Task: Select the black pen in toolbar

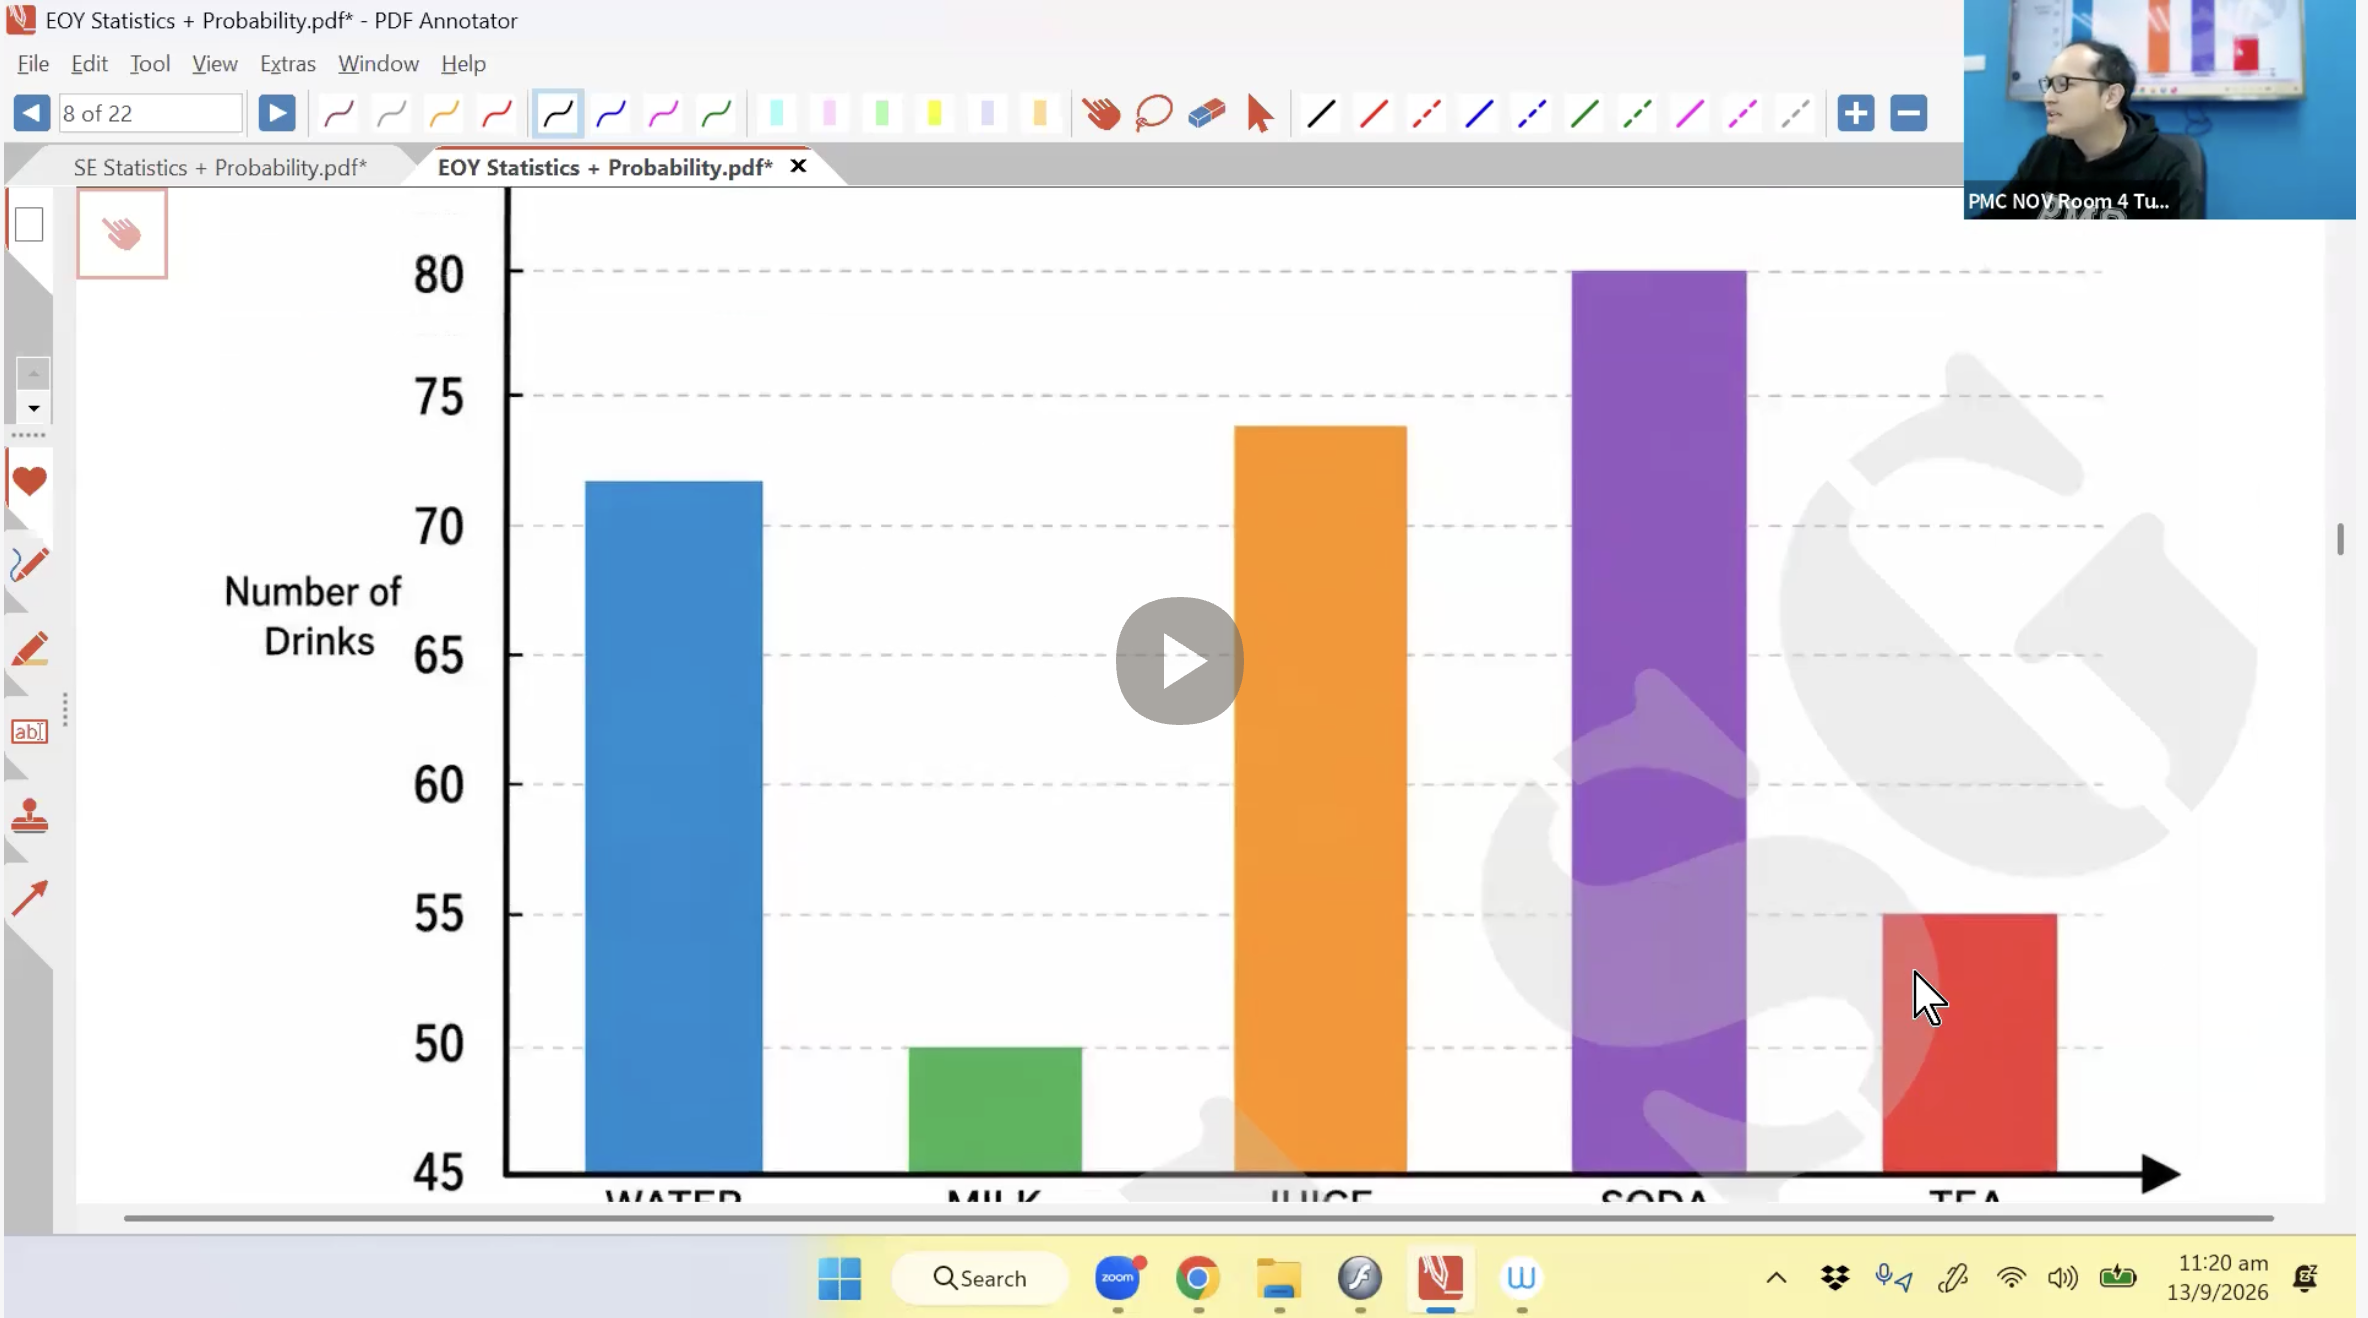Action: (x=558, y=113)
